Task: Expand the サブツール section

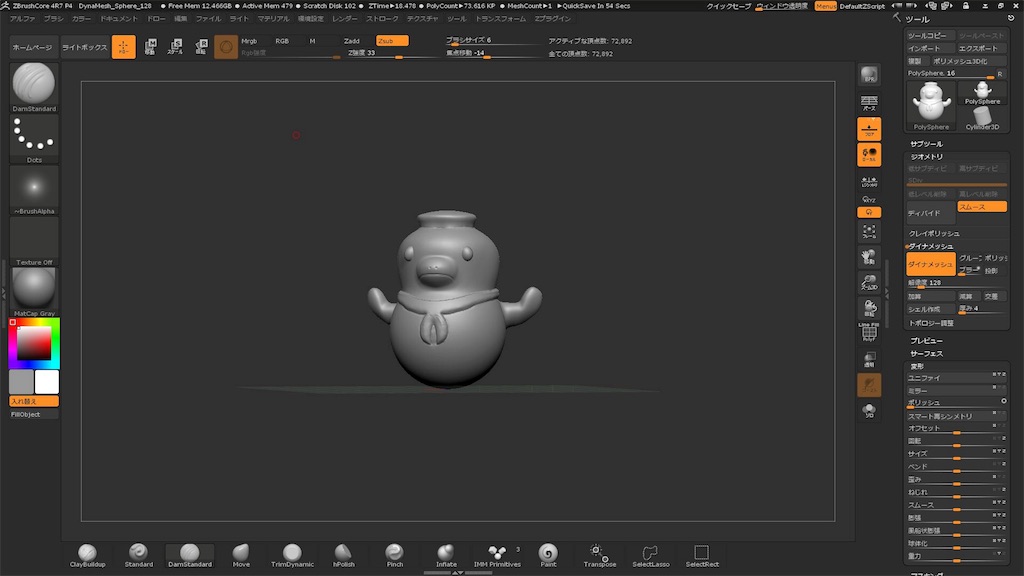Action: point(927,144)
